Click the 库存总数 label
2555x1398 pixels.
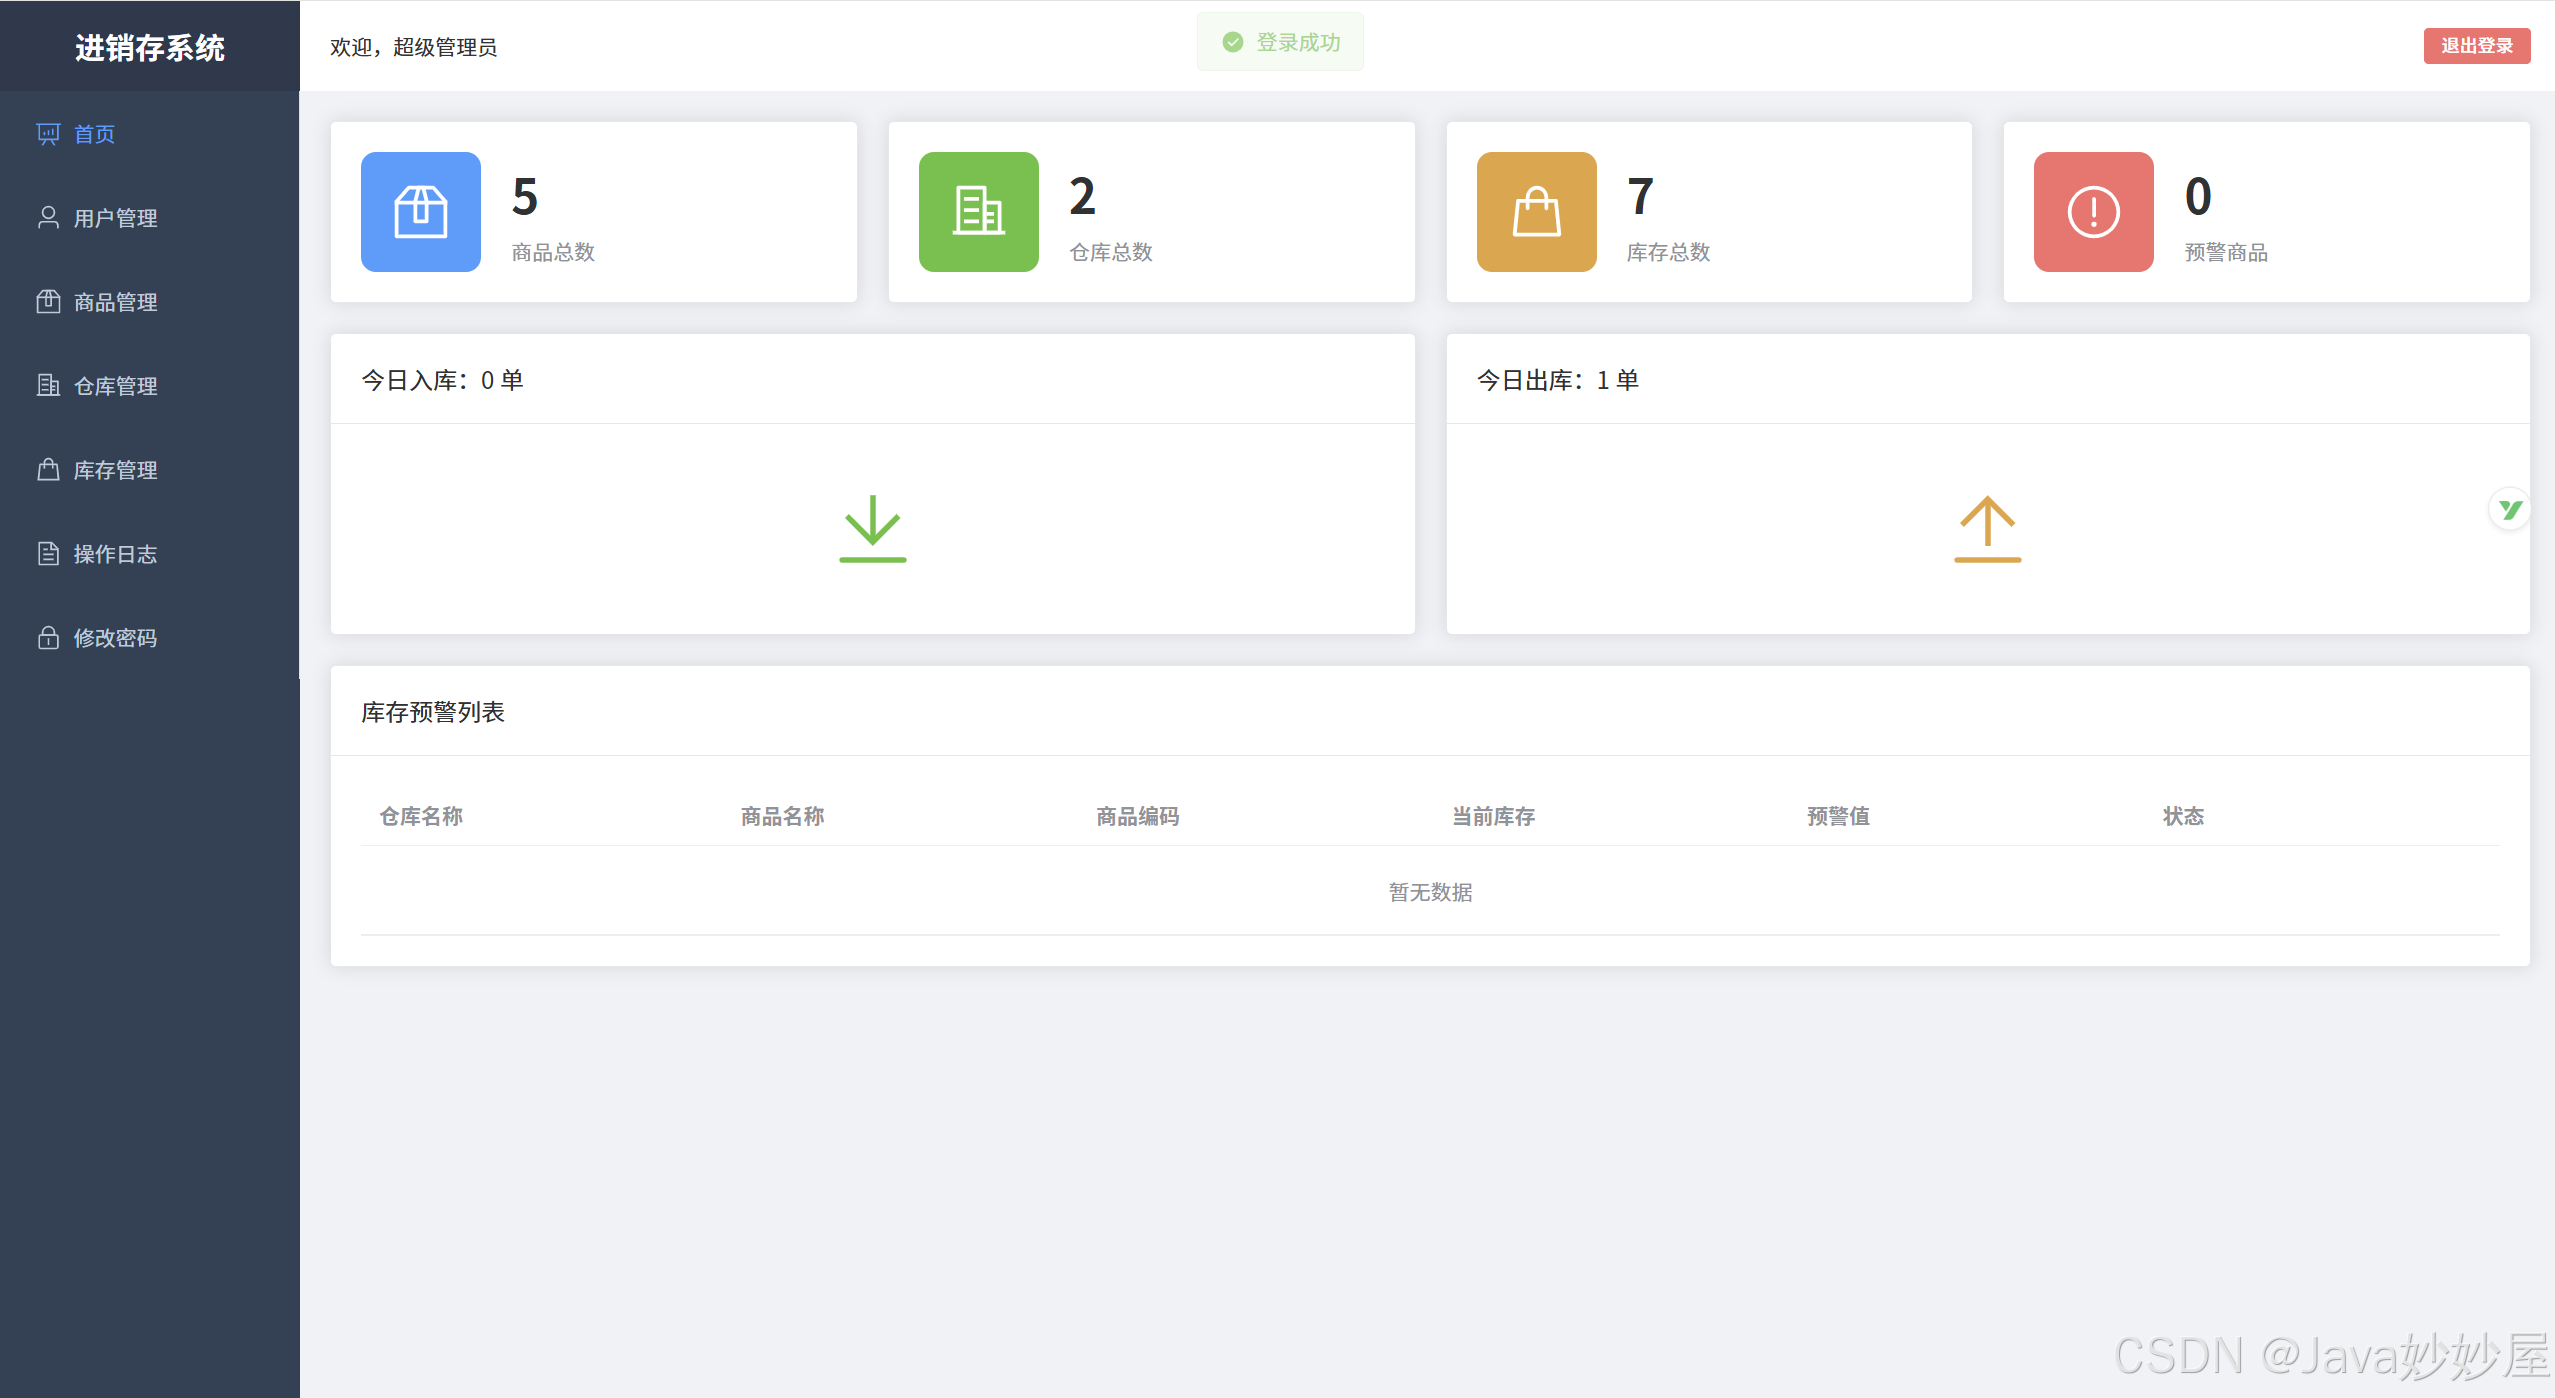pyautogui.click(x=1668, y=253)
